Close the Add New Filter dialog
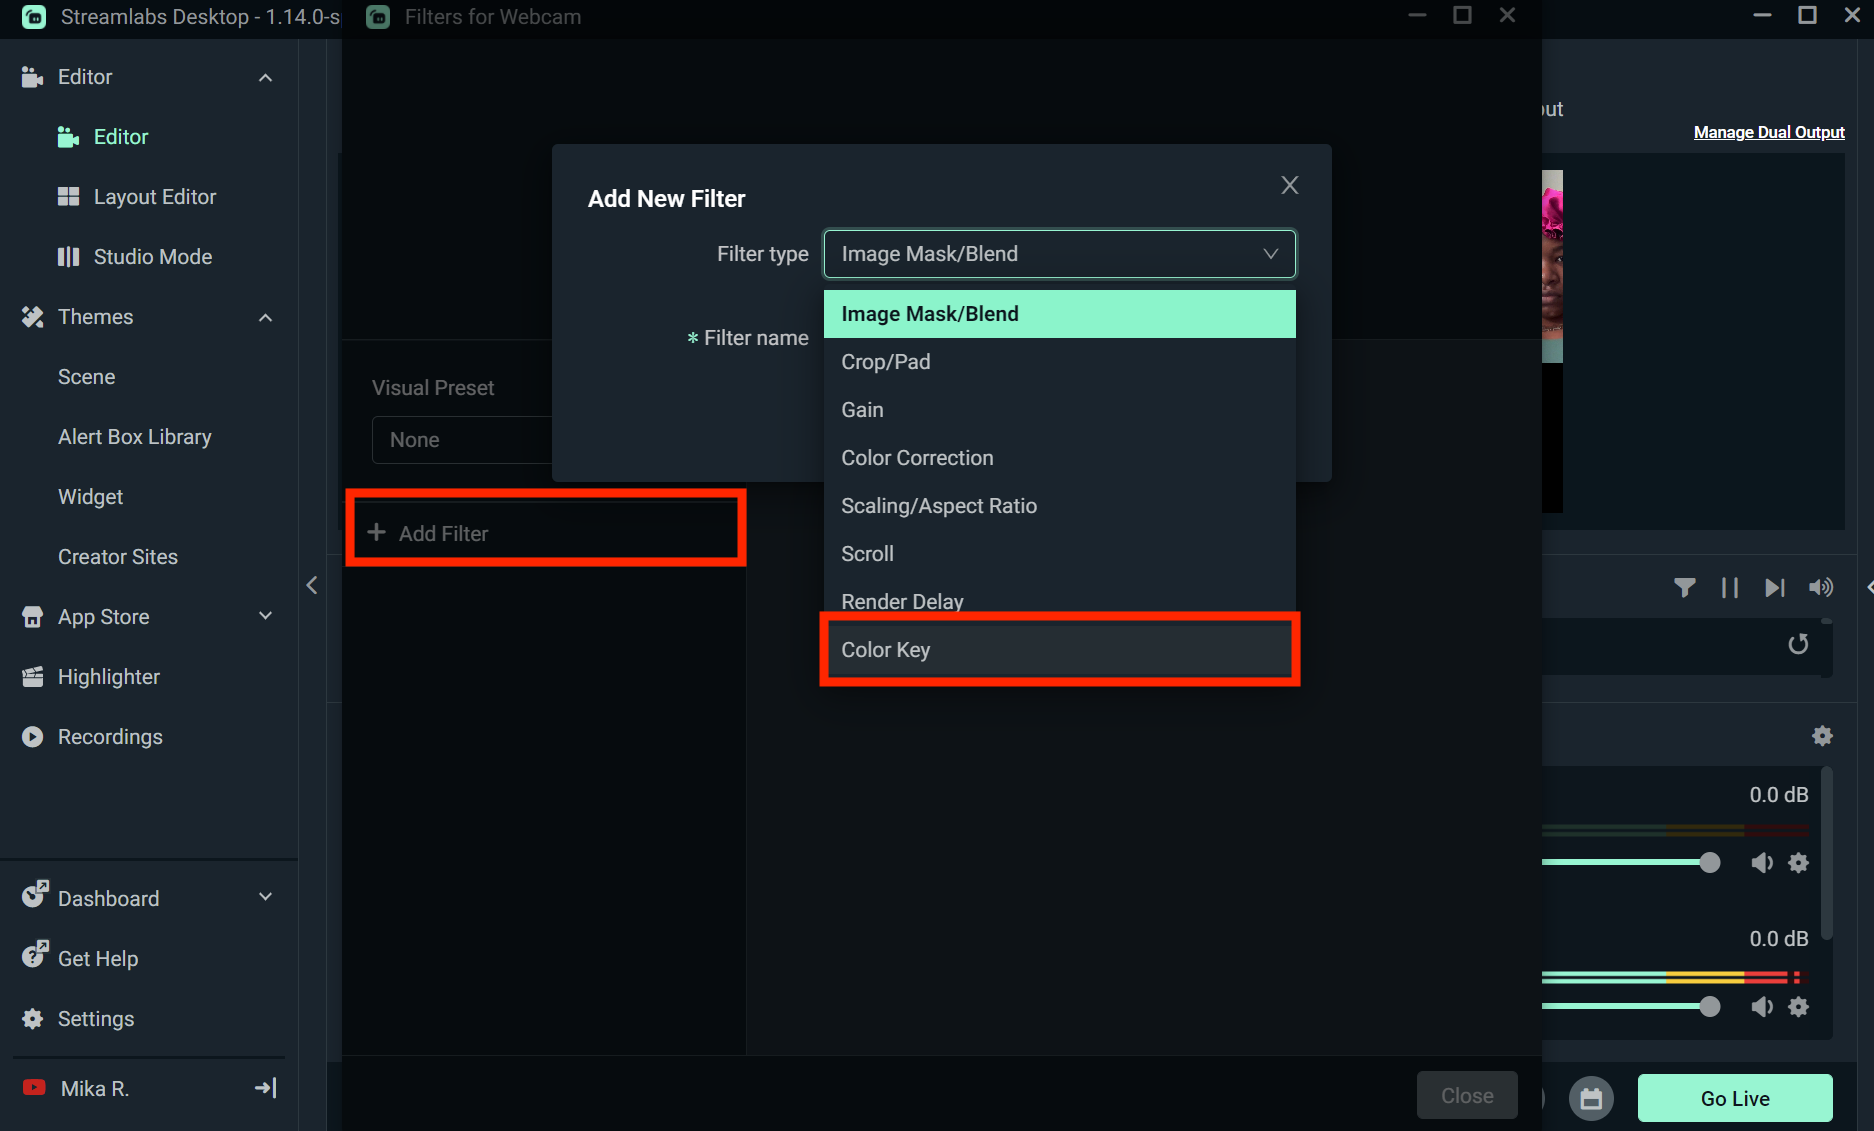The width and height of the screenshot is (1874, 1131). tap(1289, 185)
